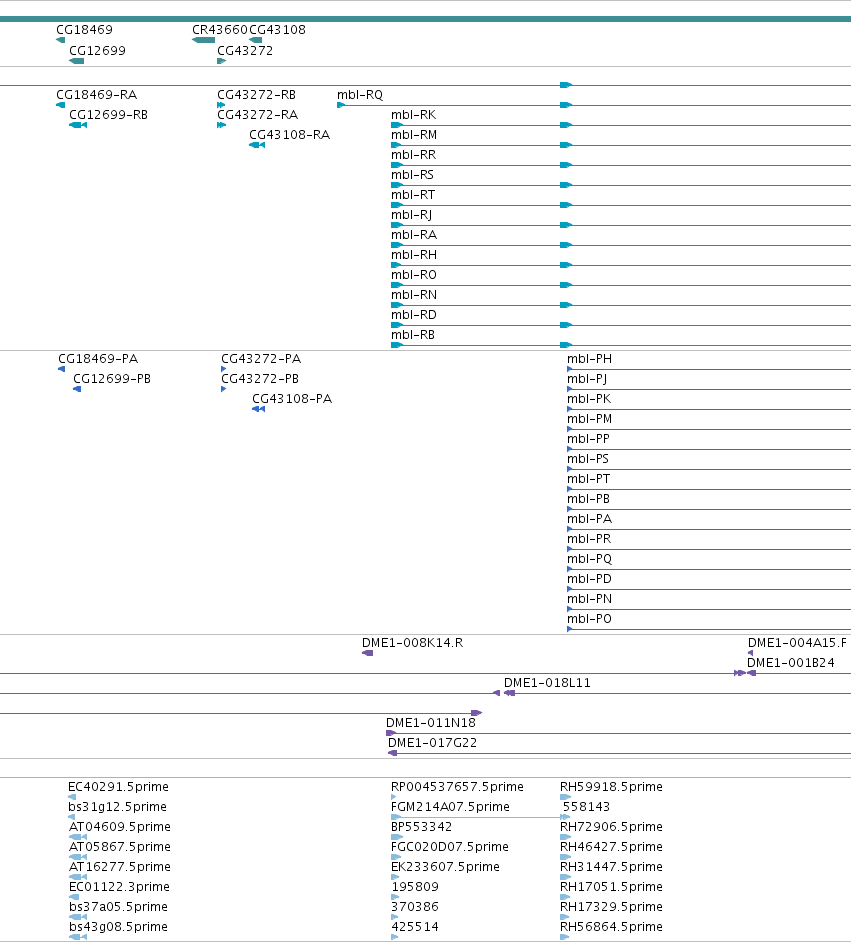The image size is (851, 942).
Task: Select the mbl-PA protein label
Action: coord(589,518)
